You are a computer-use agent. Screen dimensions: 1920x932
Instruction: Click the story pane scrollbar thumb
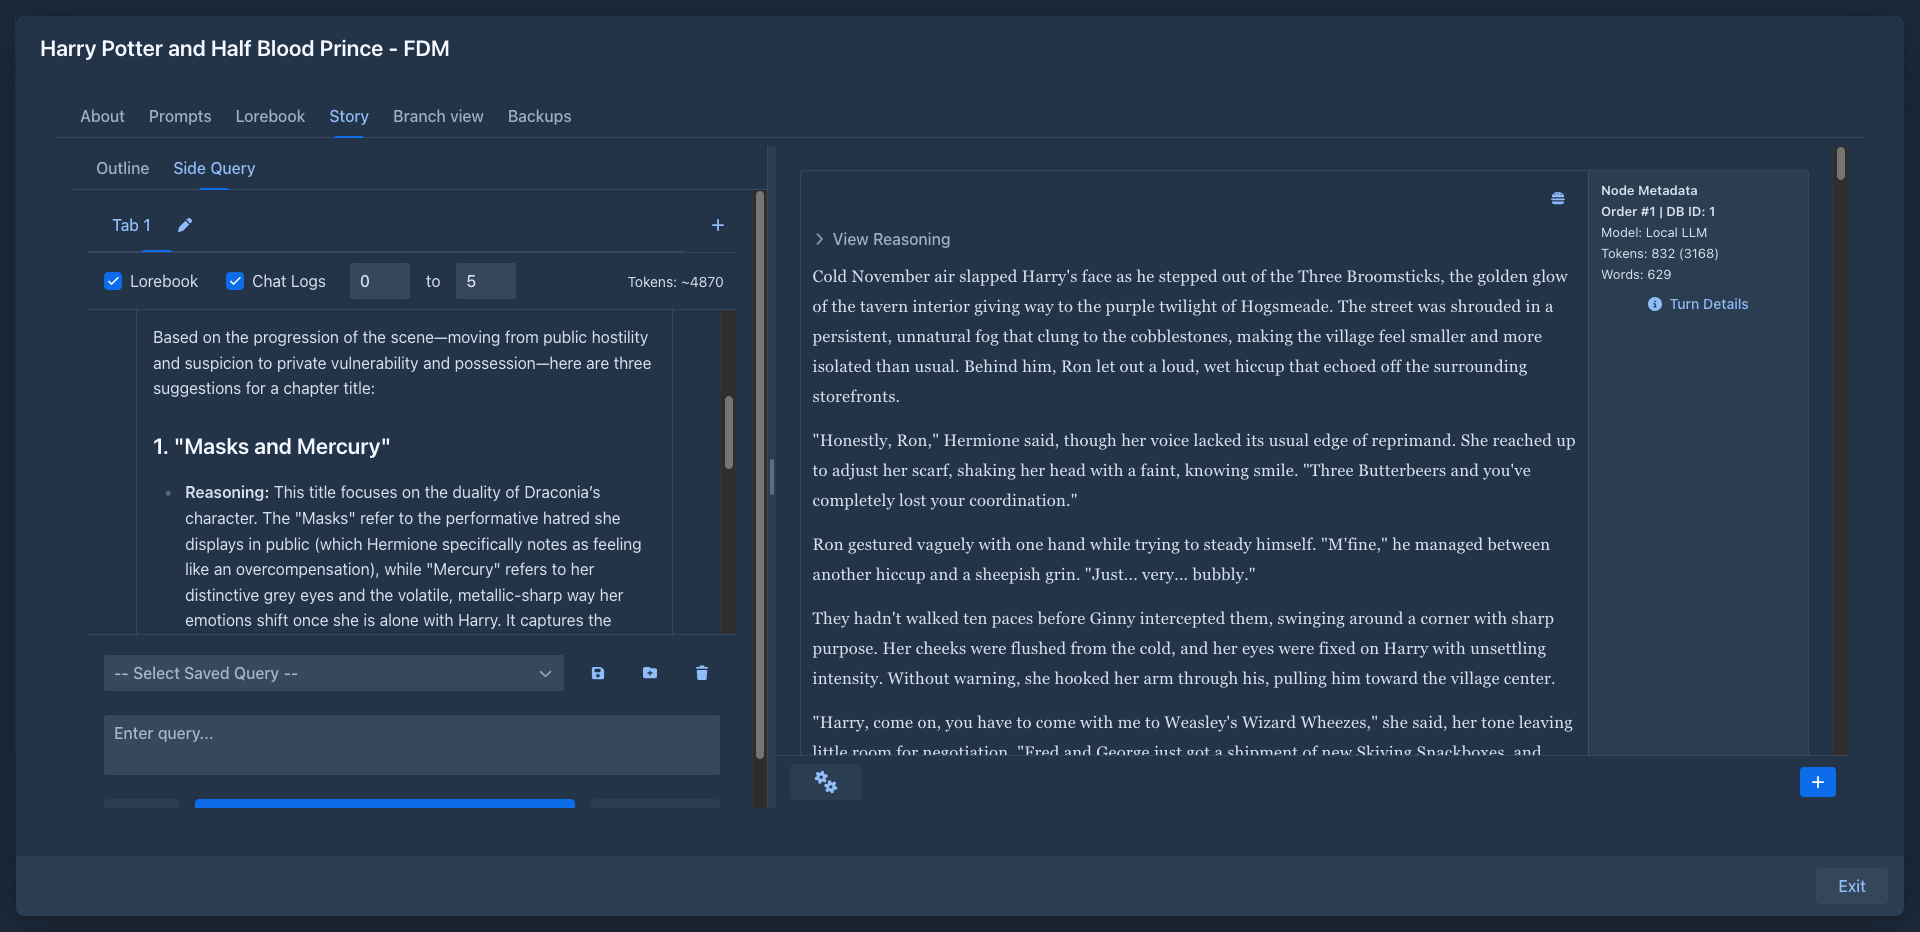(1841, 164)
